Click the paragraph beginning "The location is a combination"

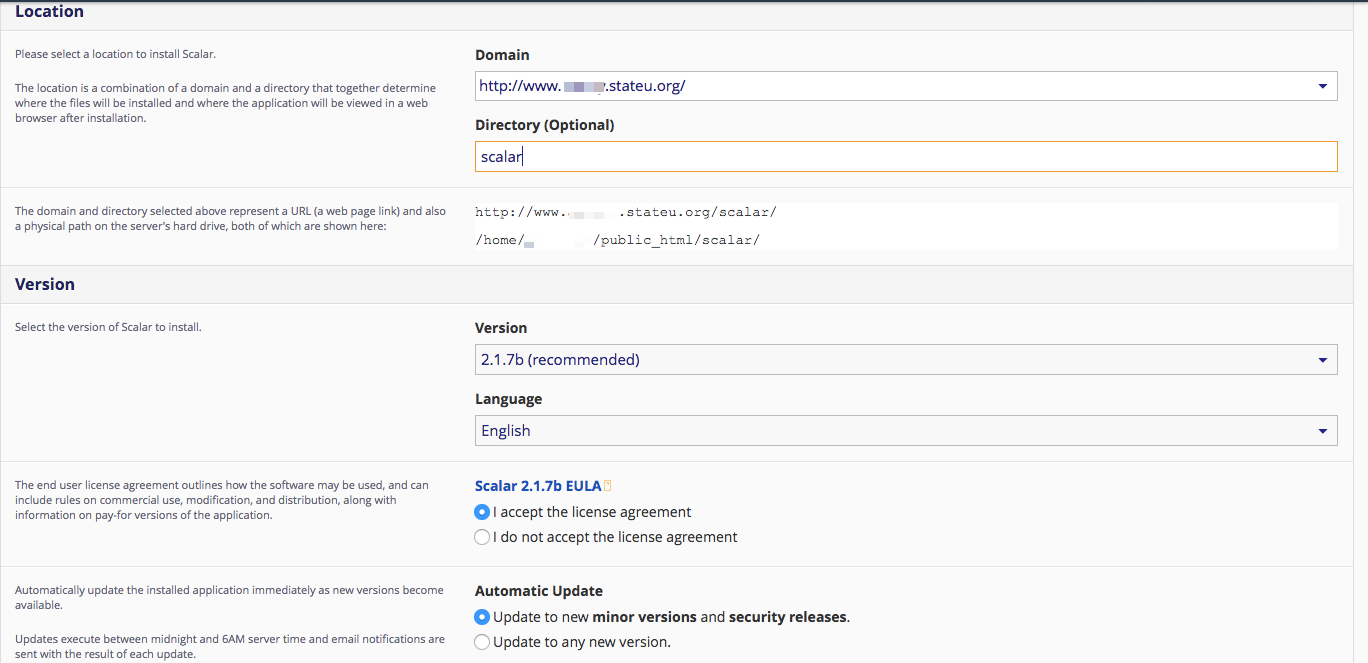[225, 103]
